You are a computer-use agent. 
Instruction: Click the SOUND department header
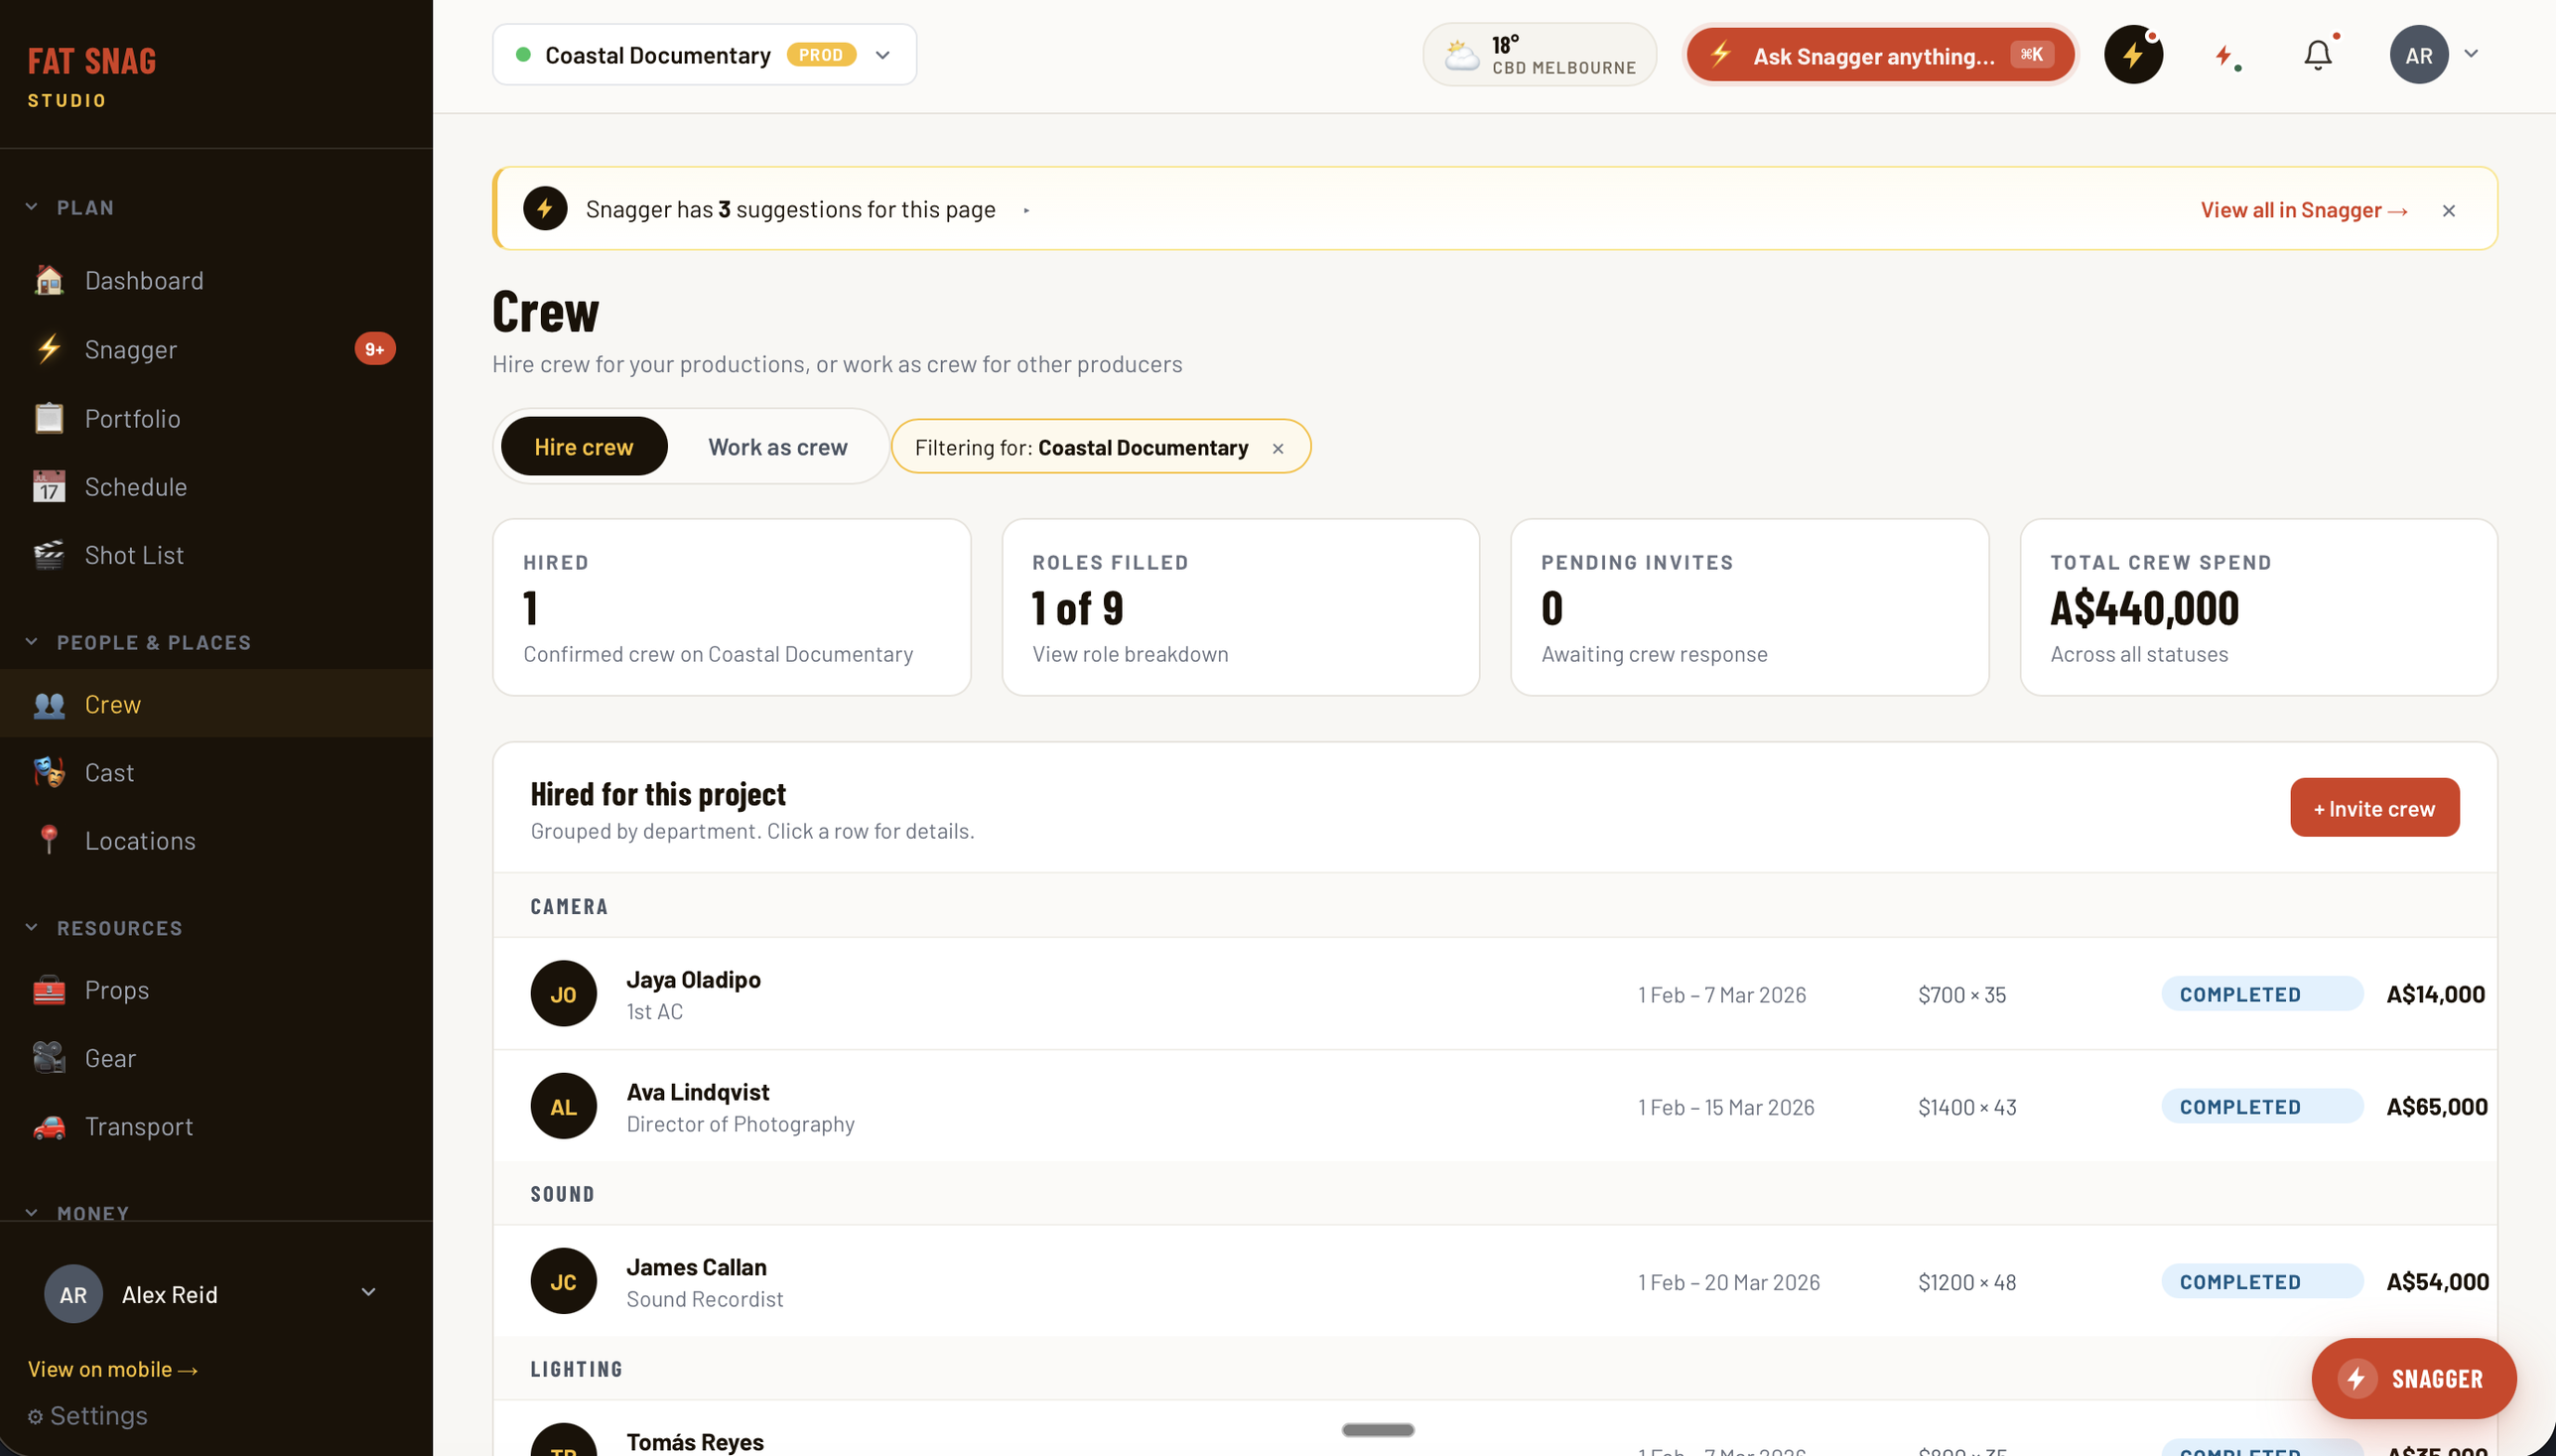pos(1494,1194)
